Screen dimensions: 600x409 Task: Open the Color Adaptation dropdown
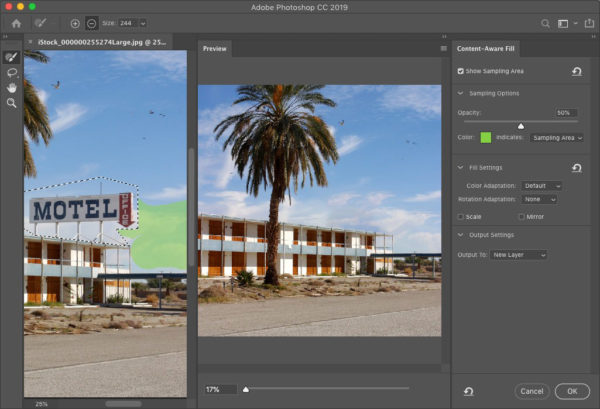(x=541, y=186)
